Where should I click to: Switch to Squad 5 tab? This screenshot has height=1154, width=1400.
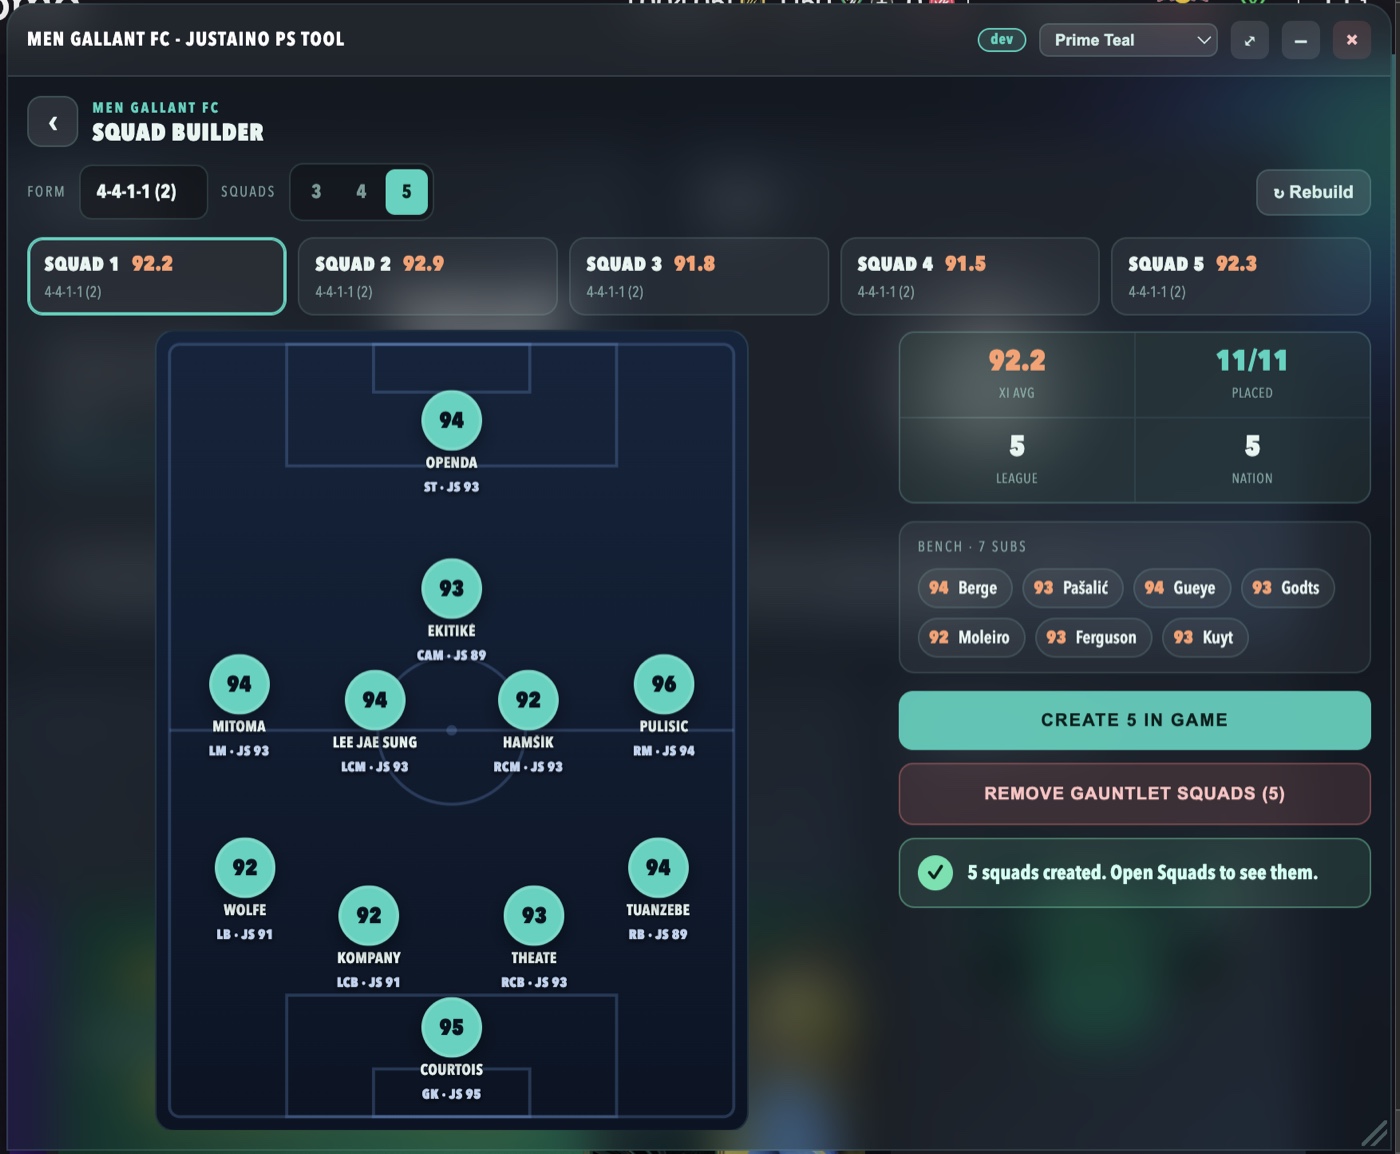(x=1241, y=276)
